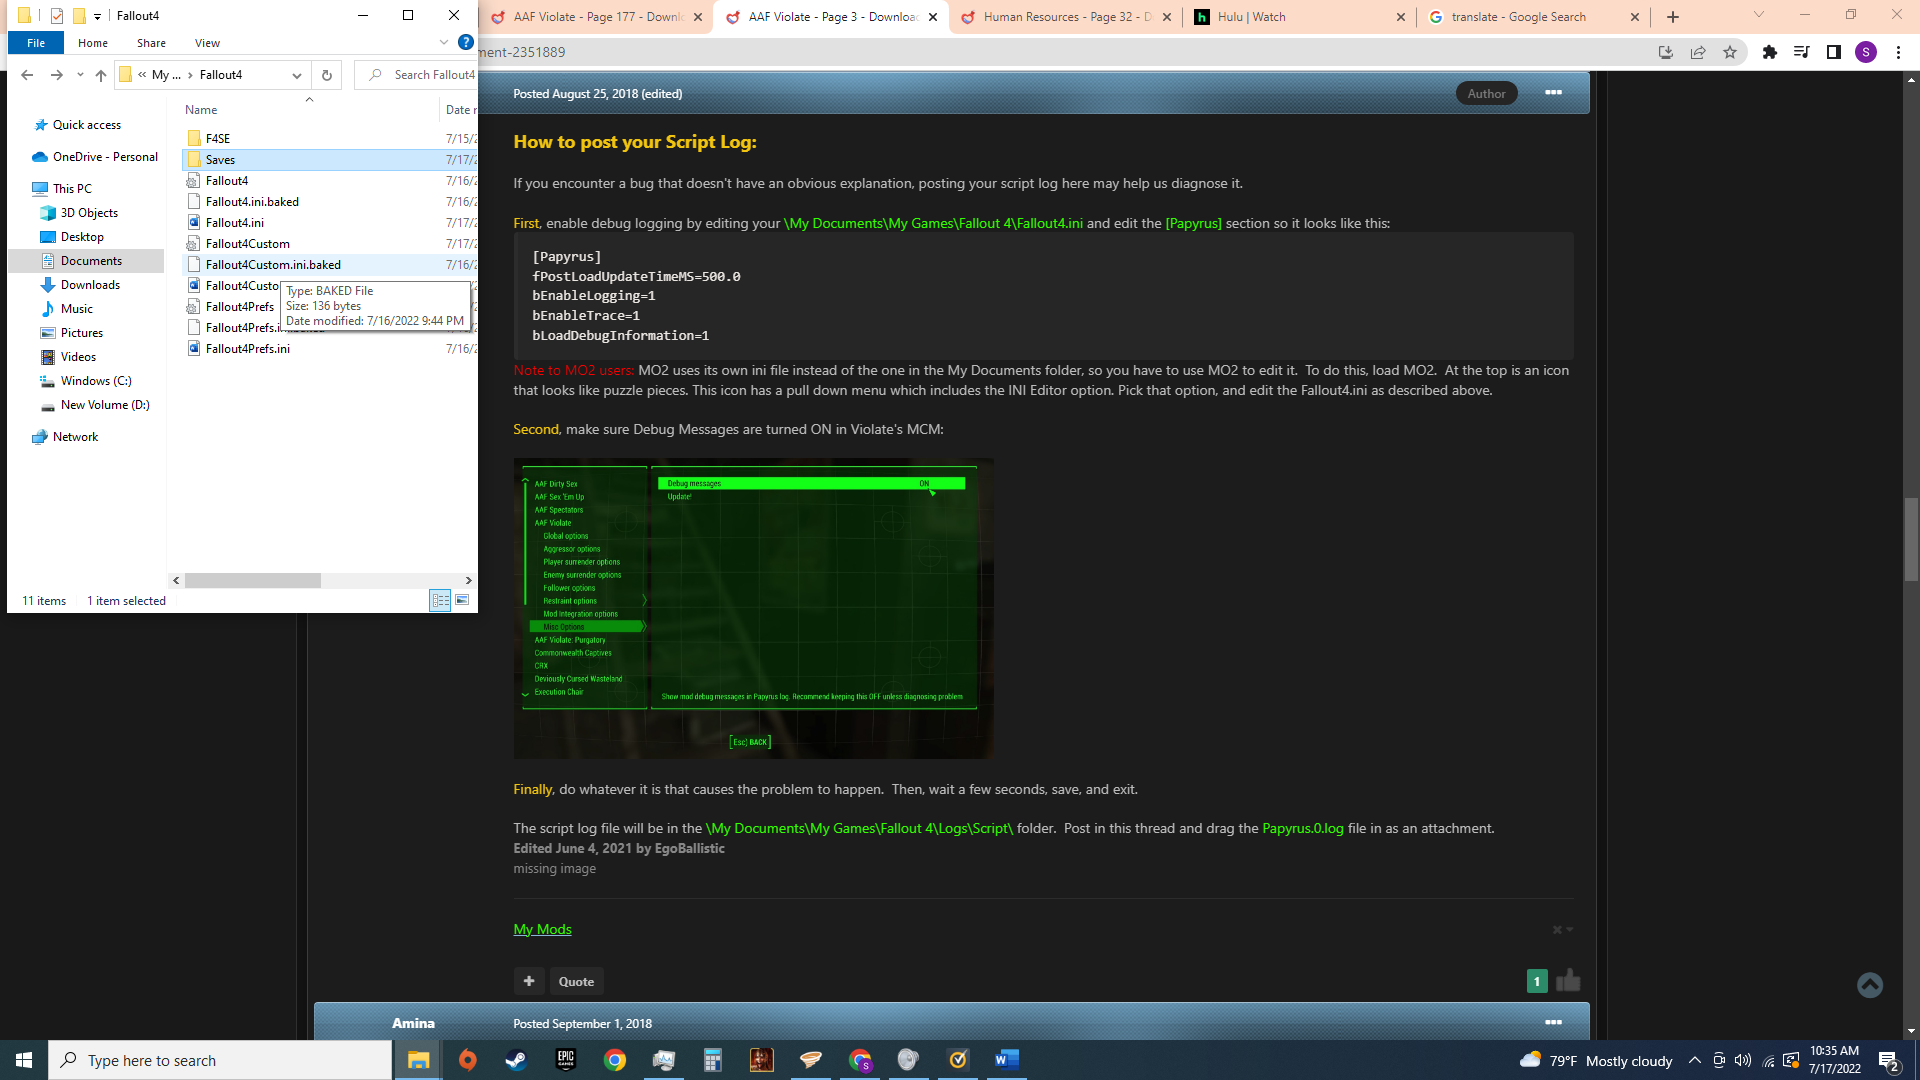Open signature hide dropdown near My Mods
The height and width of the screenshot is (1080, 1920).
pyautogui.click(x=1562, y=929)
